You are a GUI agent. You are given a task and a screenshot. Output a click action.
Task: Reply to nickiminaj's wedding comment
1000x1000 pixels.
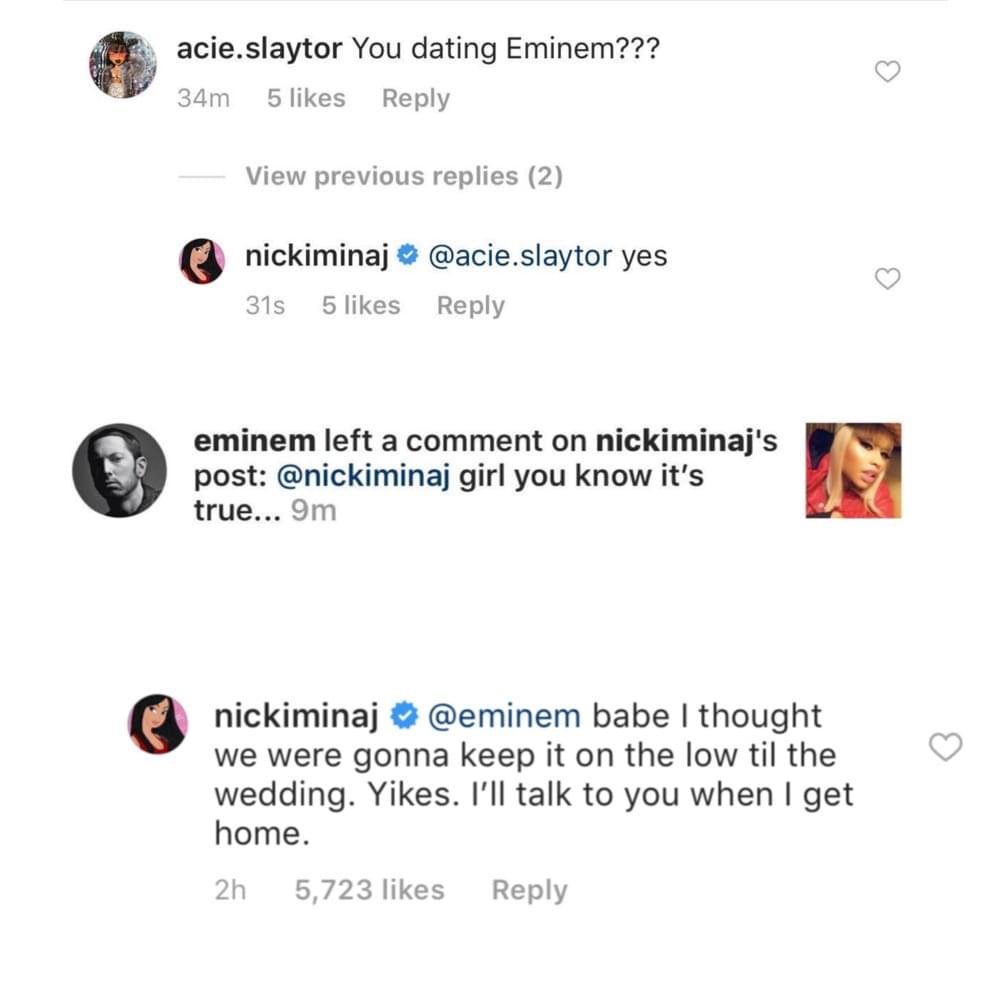coord(529,890)
